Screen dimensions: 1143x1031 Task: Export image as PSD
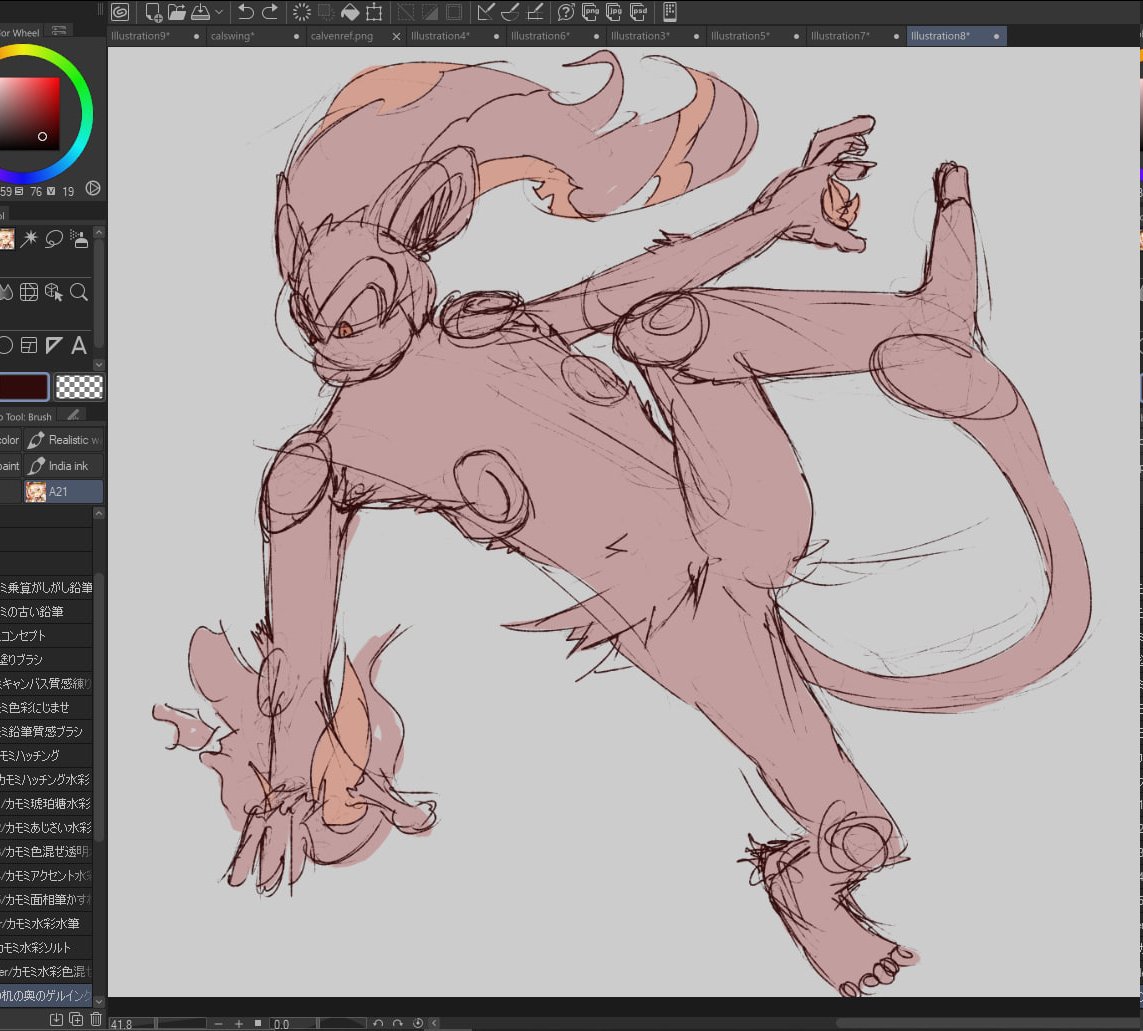coord(639,12)
